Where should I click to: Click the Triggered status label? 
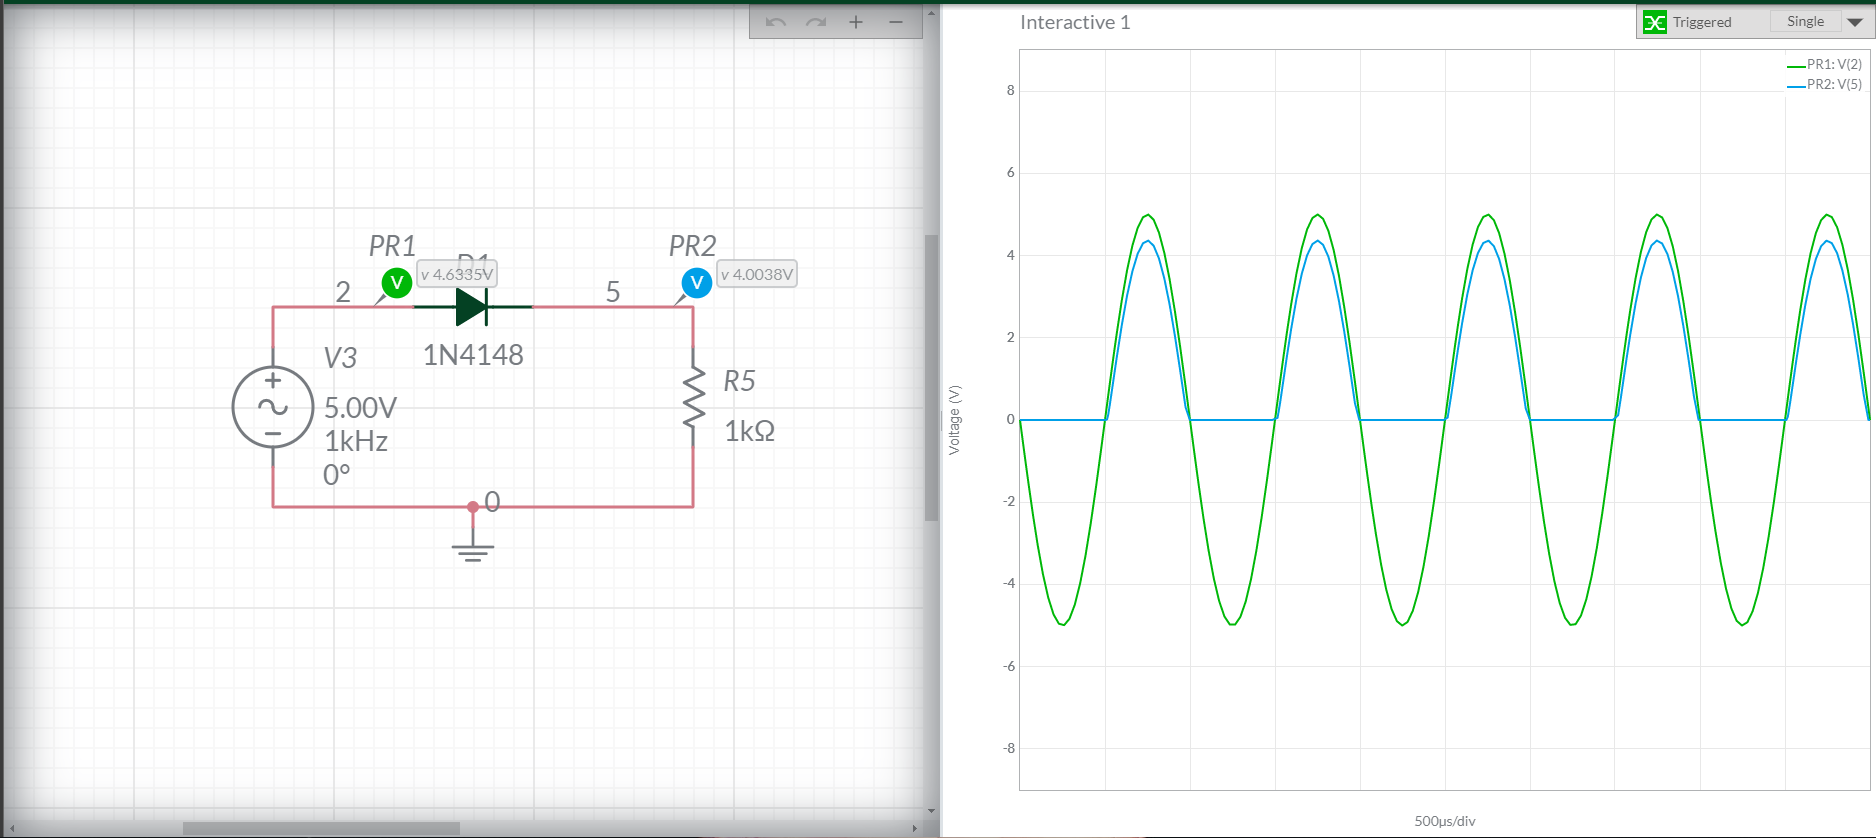[1702, 22]
